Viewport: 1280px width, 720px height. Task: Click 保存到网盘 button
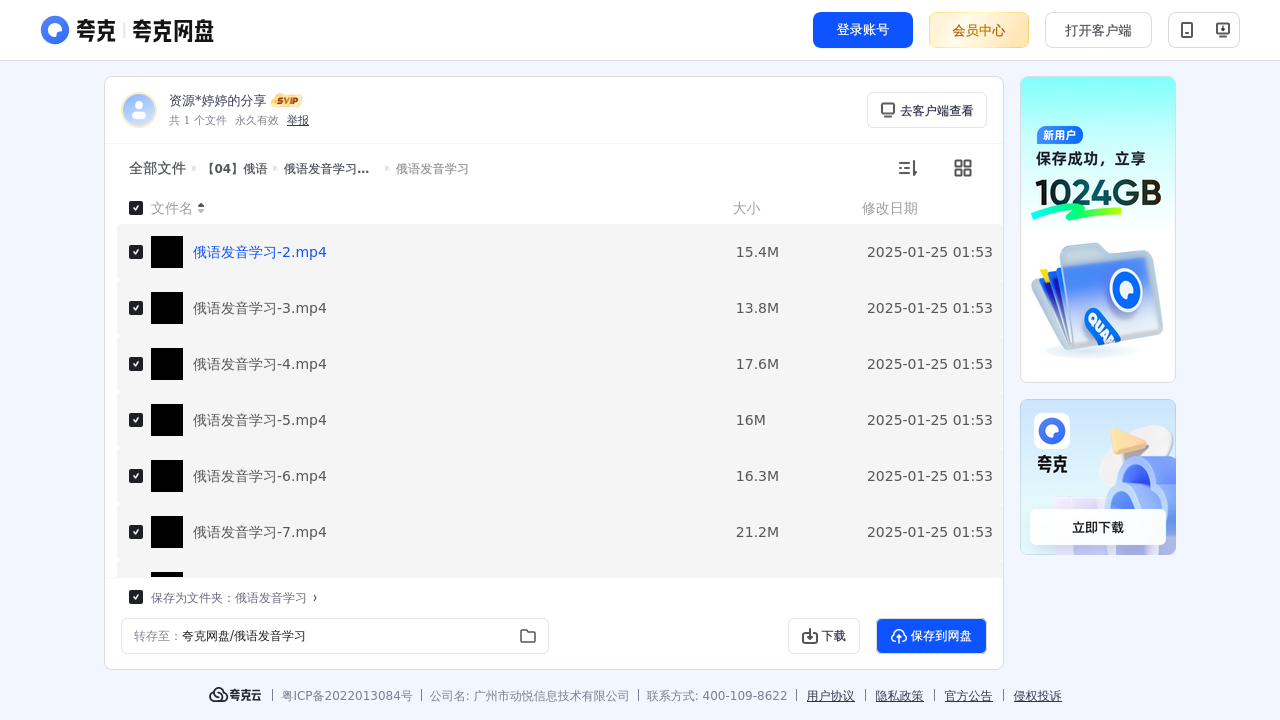tap(931, 636)
